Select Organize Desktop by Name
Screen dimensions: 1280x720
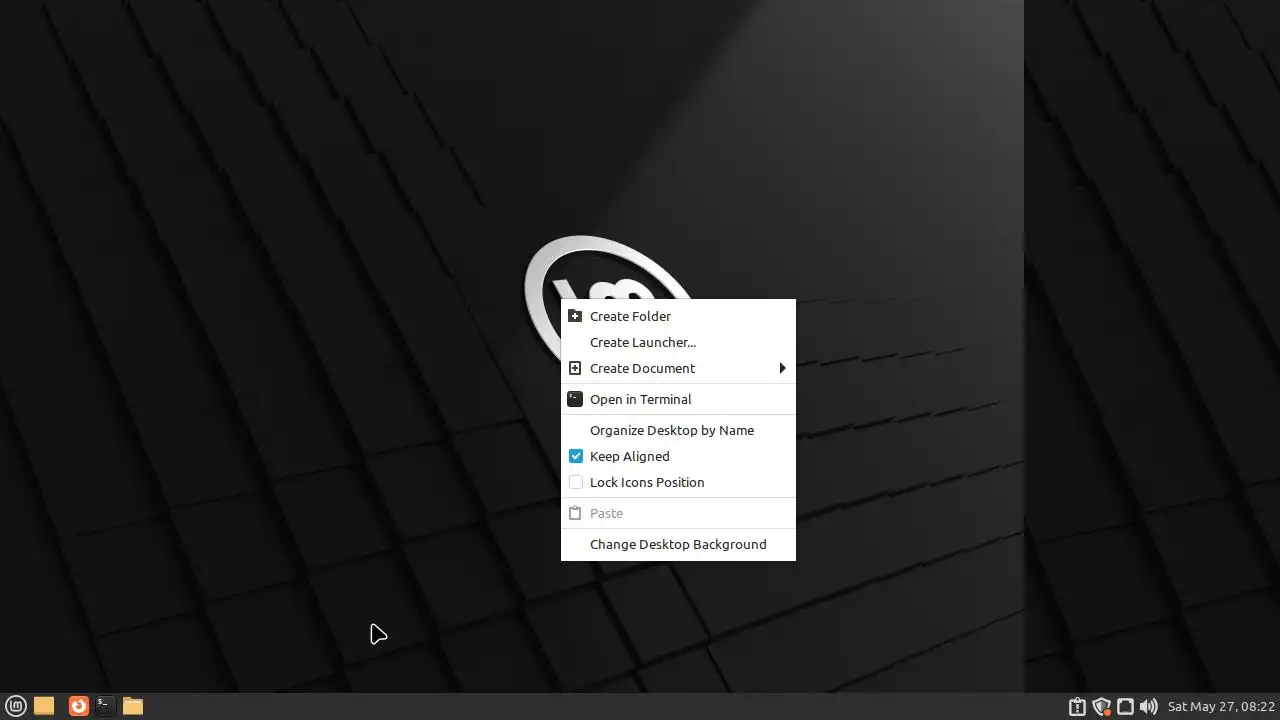coord(678,430)
